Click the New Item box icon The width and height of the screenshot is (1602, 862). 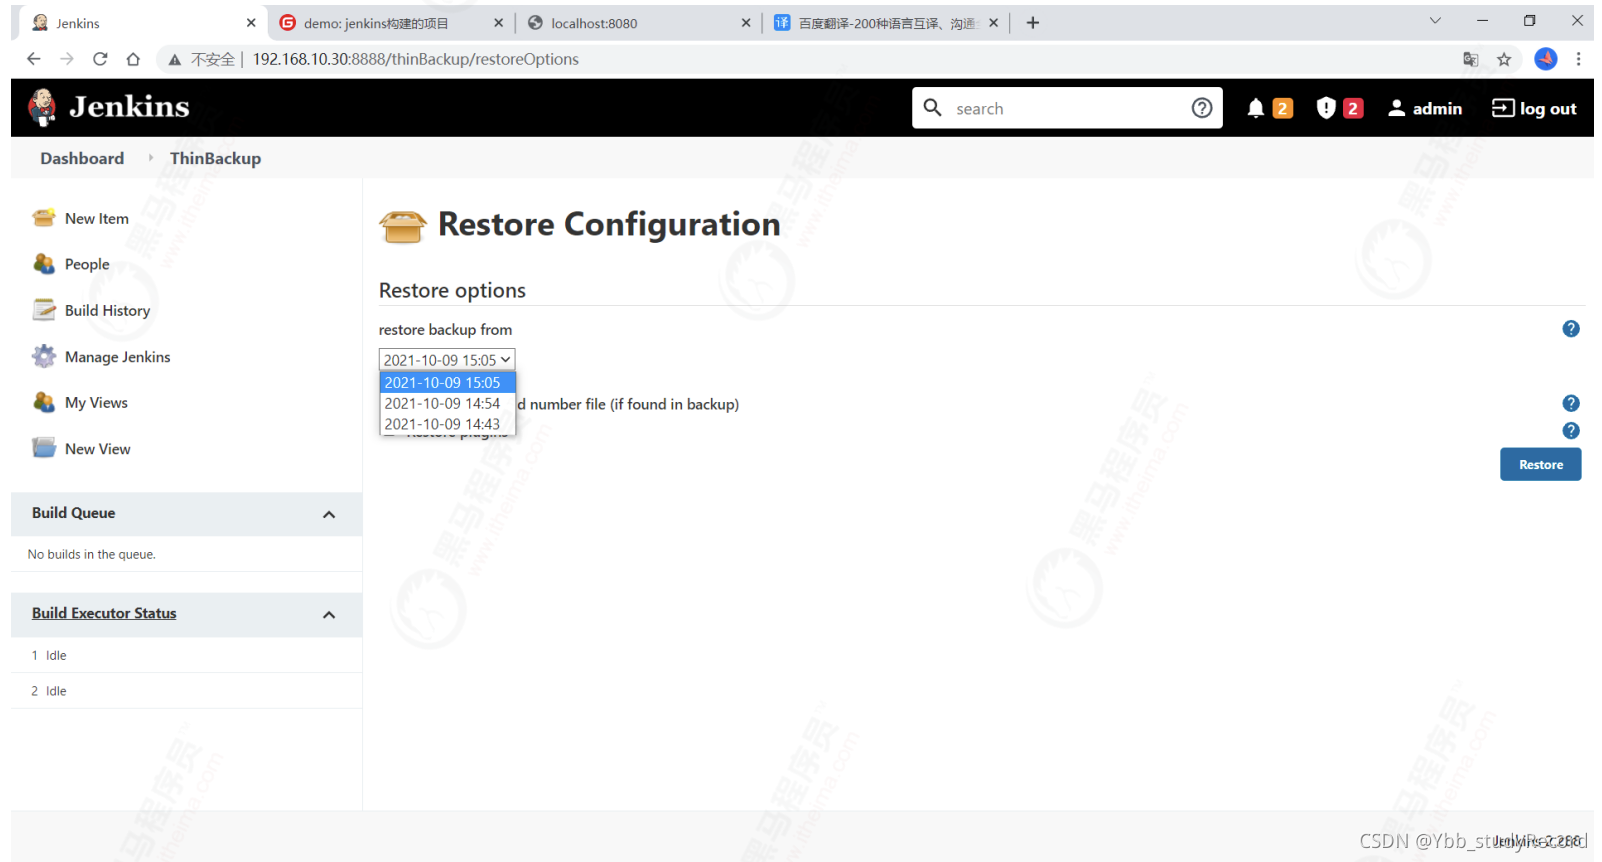click(44, 218)
